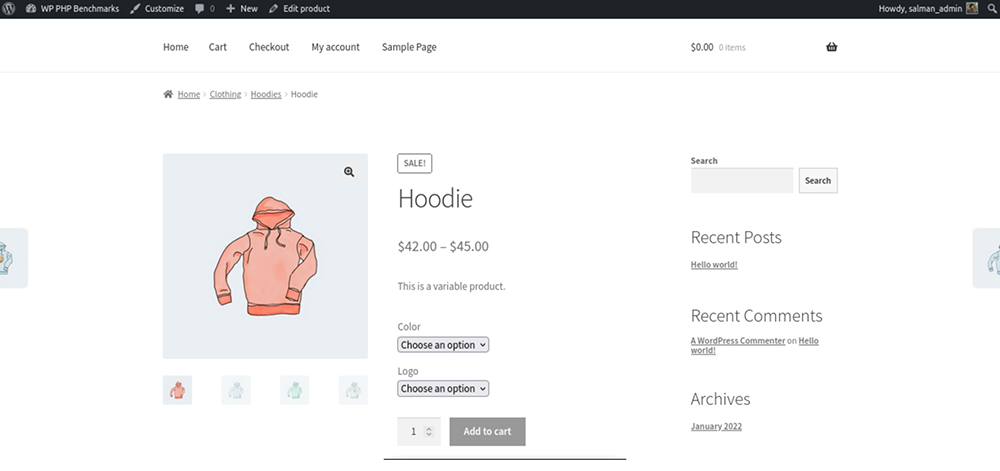Click the sidebar search text field
Image resolution: width=1000 pixels, height=471 pixels.
pyautogui.click(x=742, y=180)
